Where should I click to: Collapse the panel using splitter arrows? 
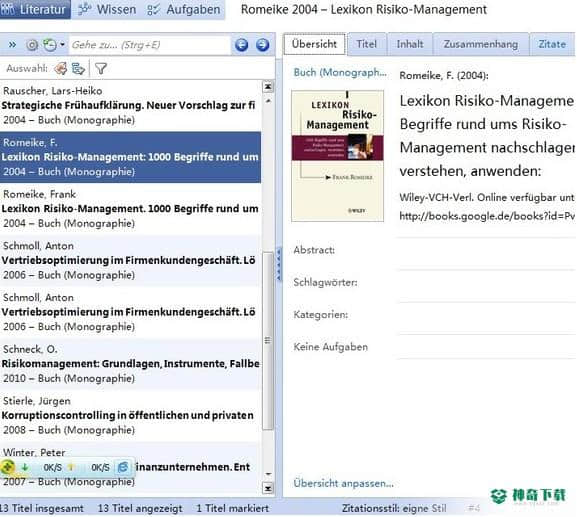click(279, 264)
